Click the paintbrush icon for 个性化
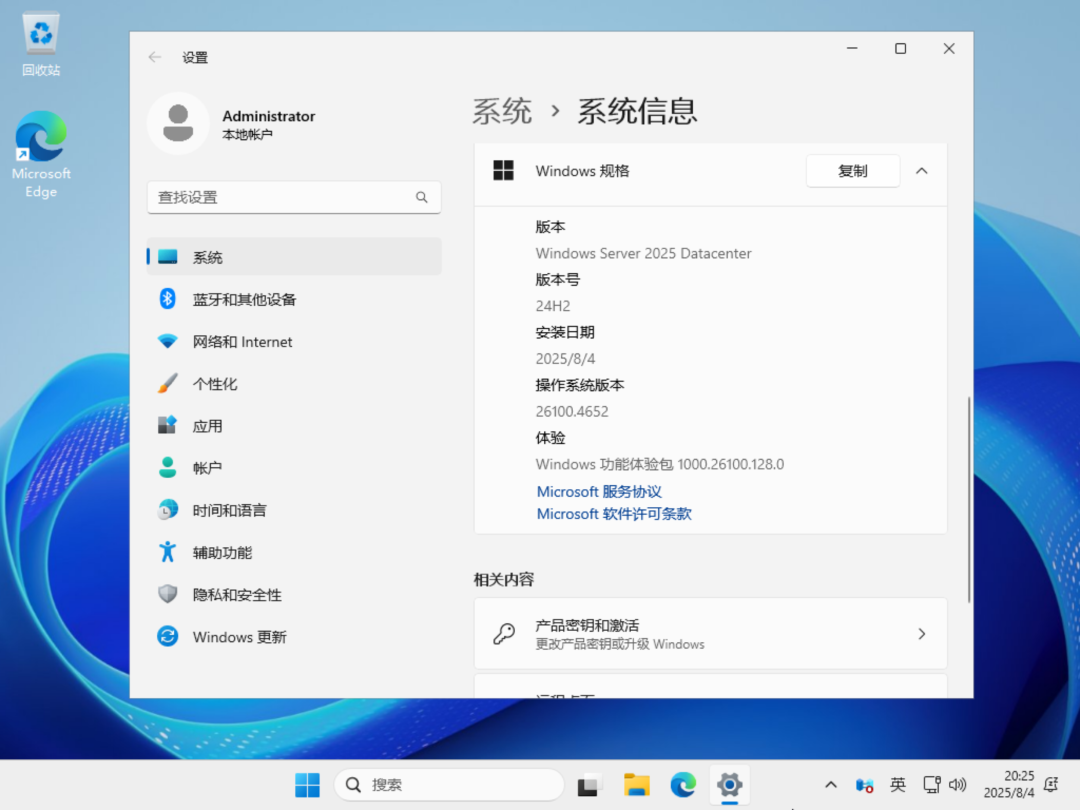This screenshot has width=1080, height=810. point(167,383)
